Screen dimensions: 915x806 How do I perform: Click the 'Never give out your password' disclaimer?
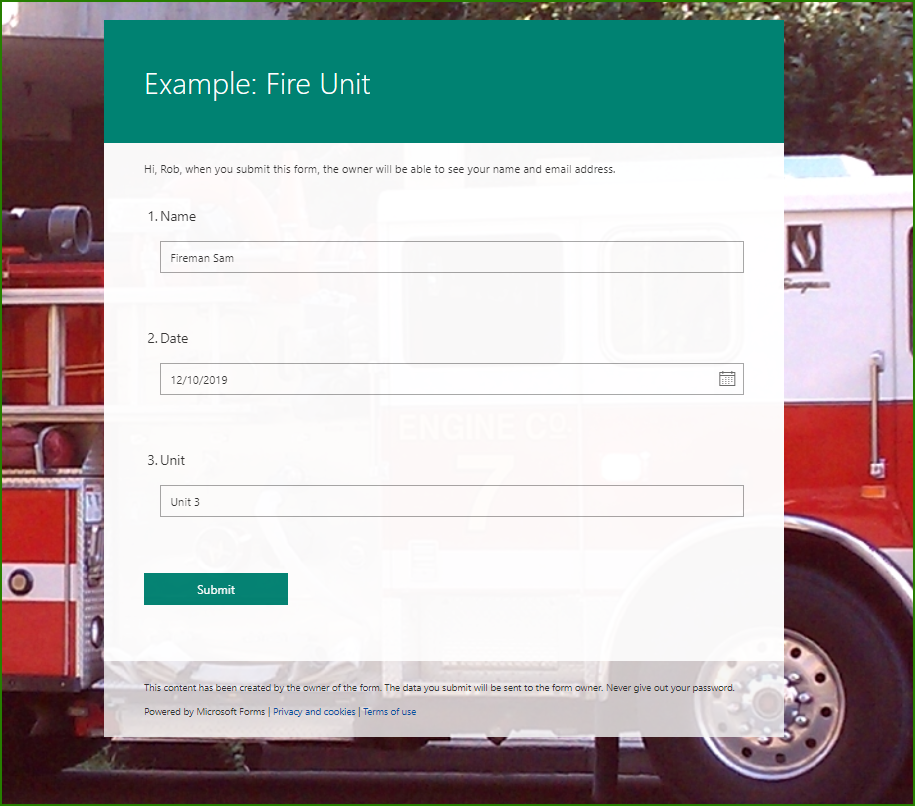click(670, 688)
